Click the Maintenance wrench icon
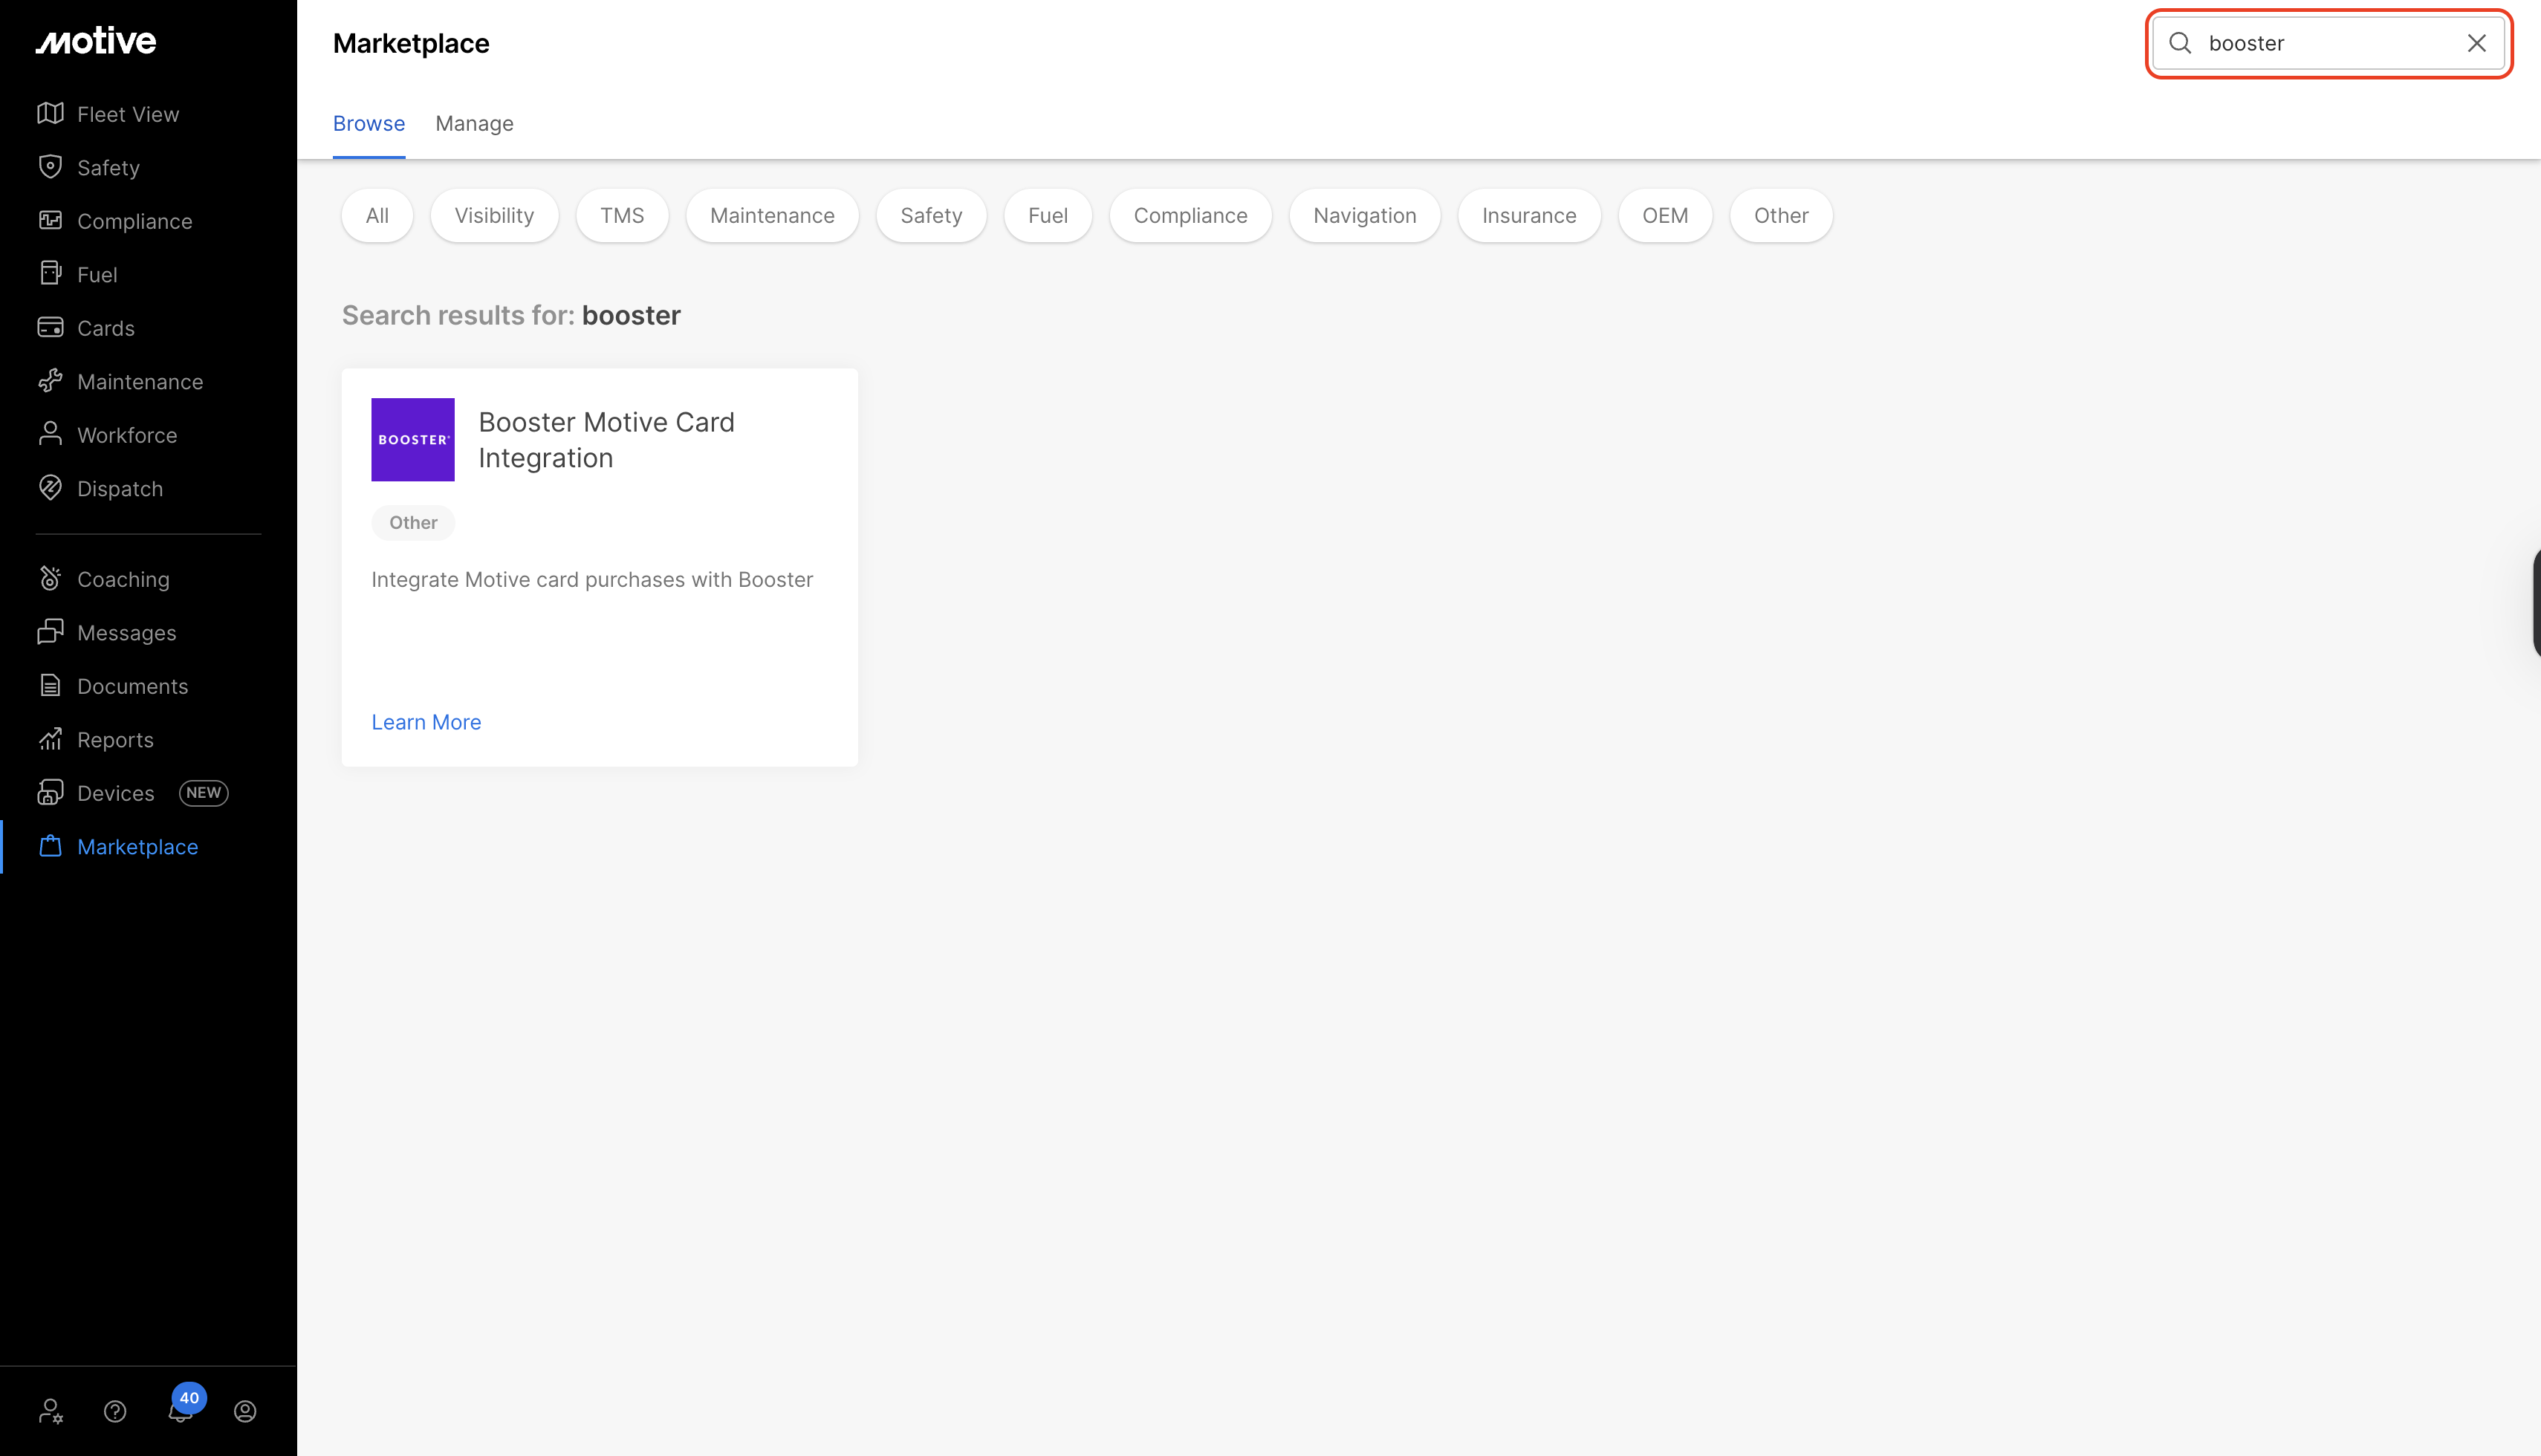This screenshot has height=1456, width=2541. click(x=50, y=381)
